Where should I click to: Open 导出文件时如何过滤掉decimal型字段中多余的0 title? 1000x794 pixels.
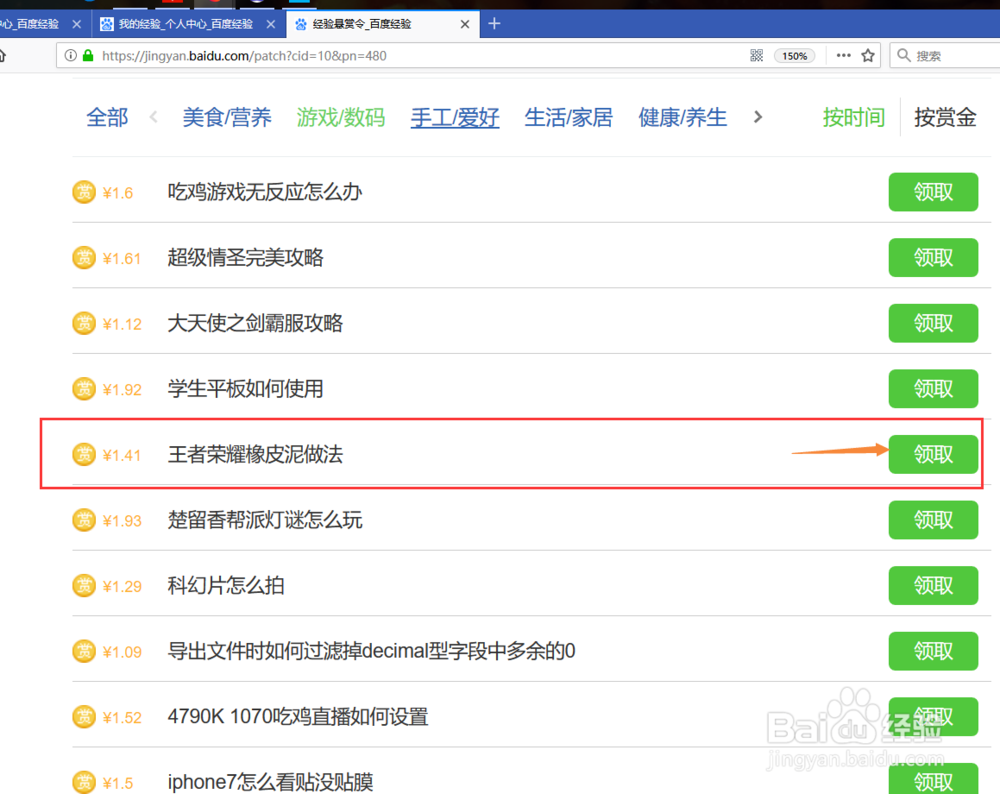(x=371, y=651)
